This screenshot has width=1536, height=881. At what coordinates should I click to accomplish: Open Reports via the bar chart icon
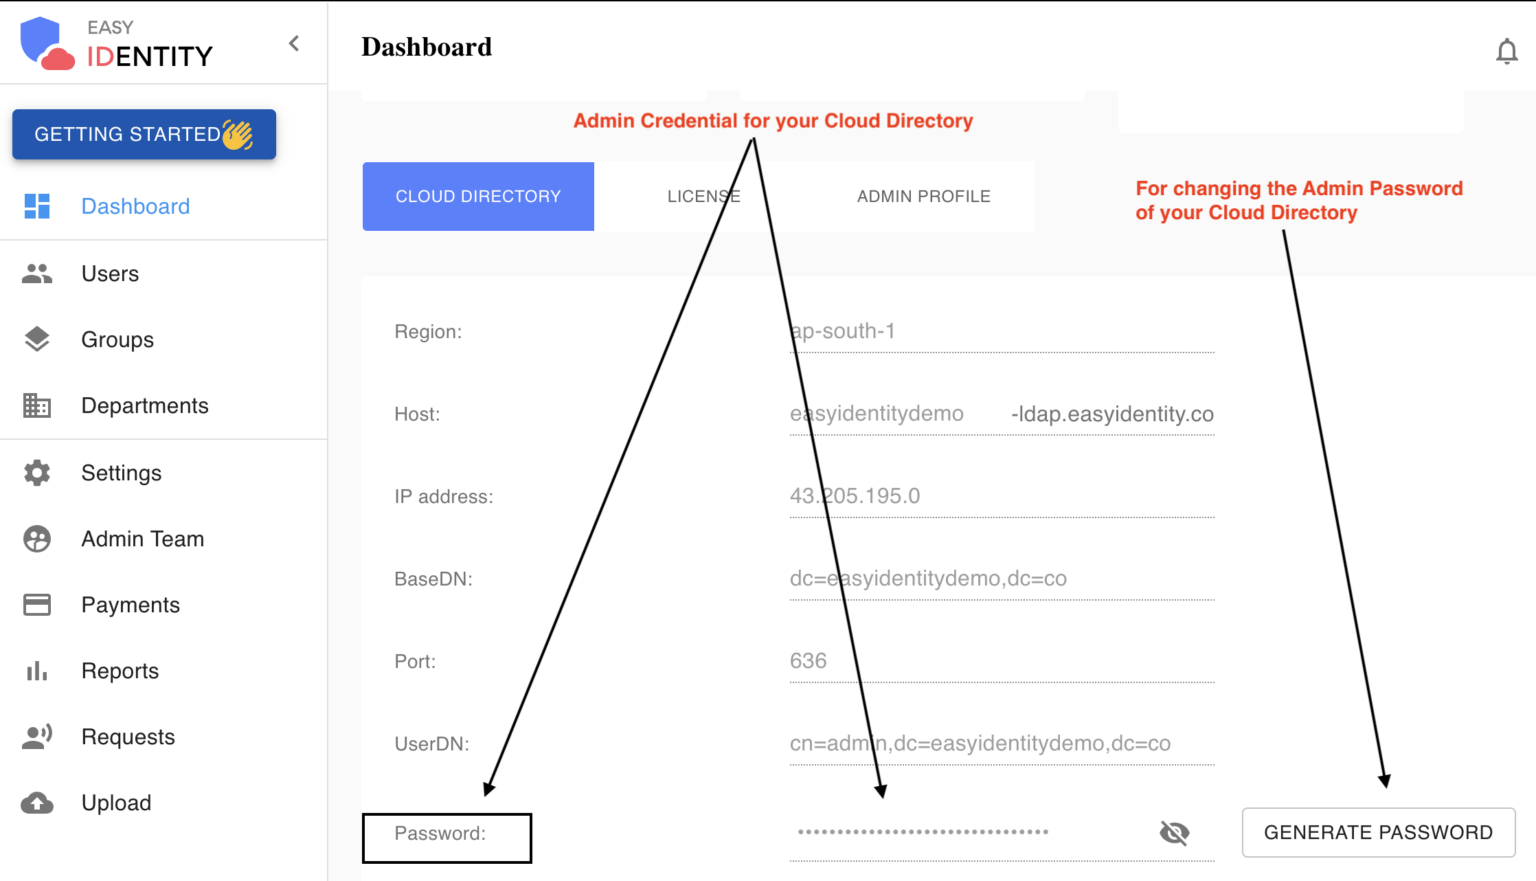point(37,670)
